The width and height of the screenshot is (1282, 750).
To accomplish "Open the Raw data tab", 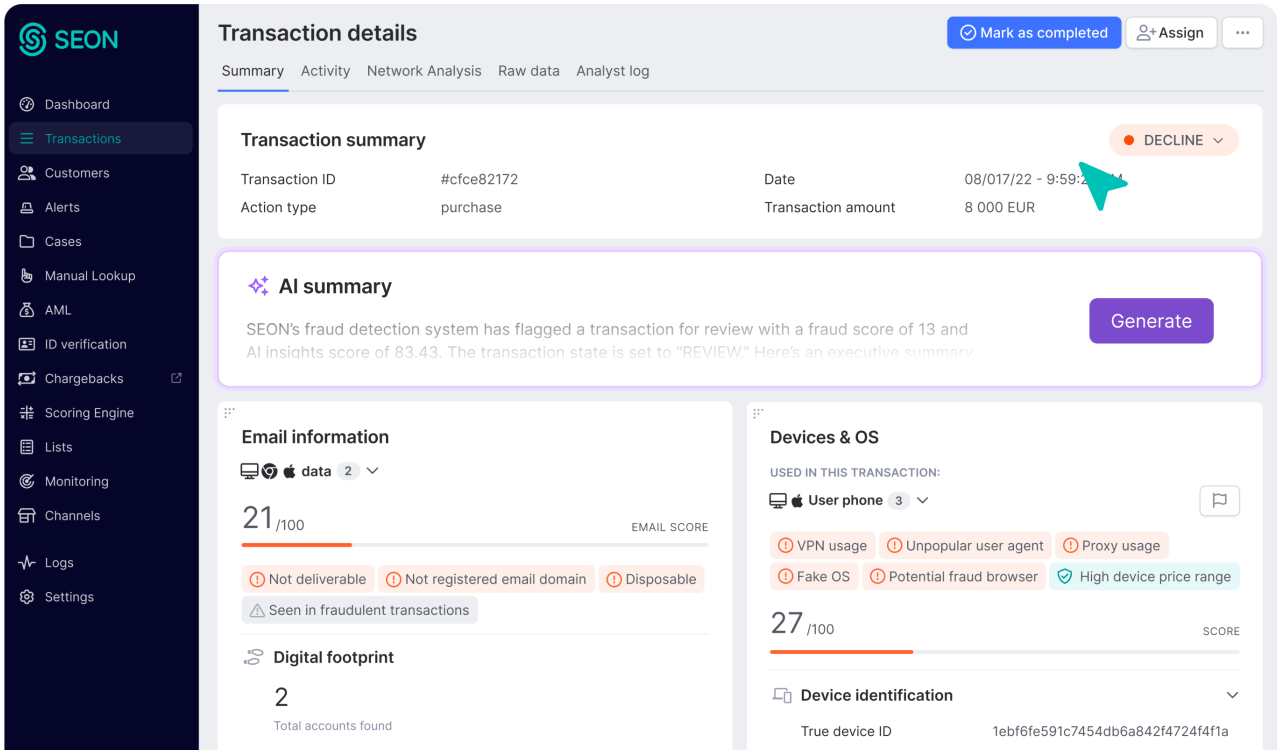I will (x=528, y=71).
